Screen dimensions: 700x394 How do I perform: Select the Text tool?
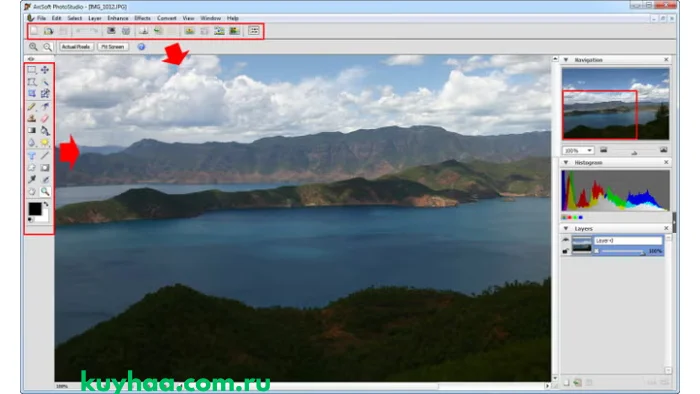point(32,156)
